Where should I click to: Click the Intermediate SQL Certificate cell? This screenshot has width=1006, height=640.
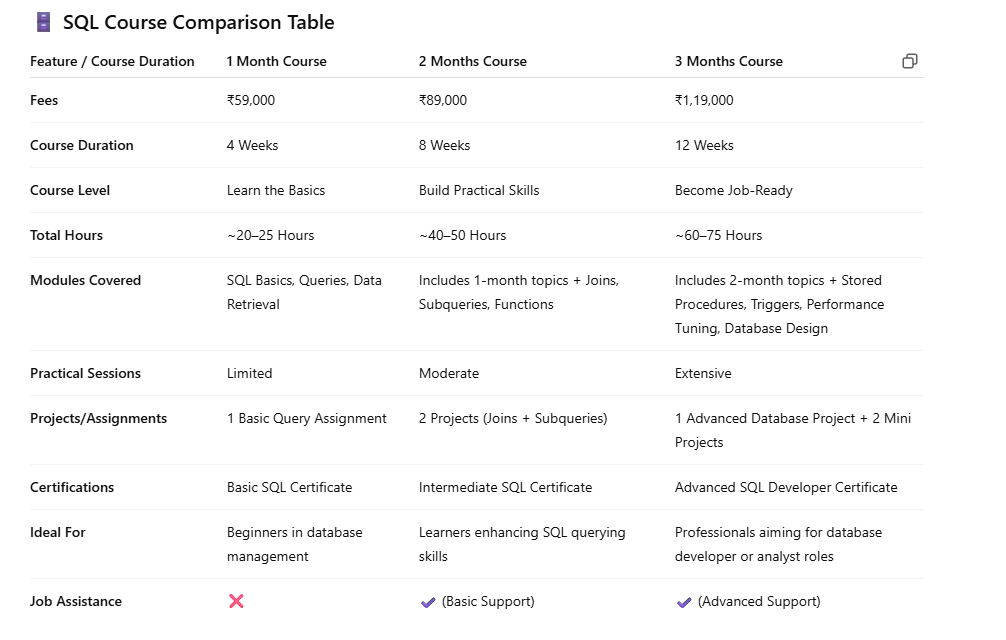[505, 487]
